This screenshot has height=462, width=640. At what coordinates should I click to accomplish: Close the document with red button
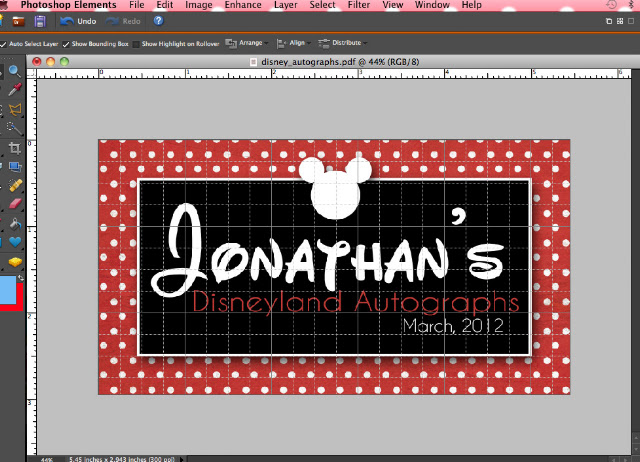[37, 62]
